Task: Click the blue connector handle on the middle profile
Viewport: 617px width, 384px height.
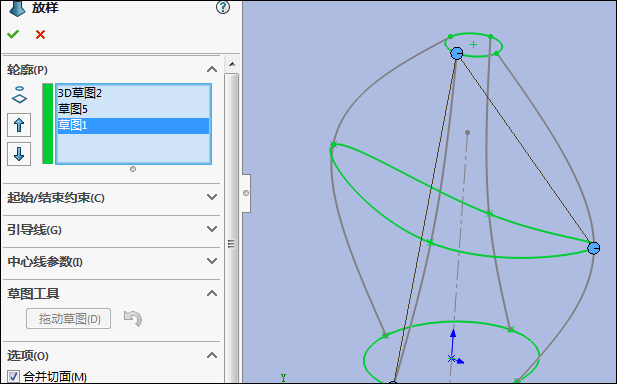Action: pyautogui.click(x=594, y=248)
